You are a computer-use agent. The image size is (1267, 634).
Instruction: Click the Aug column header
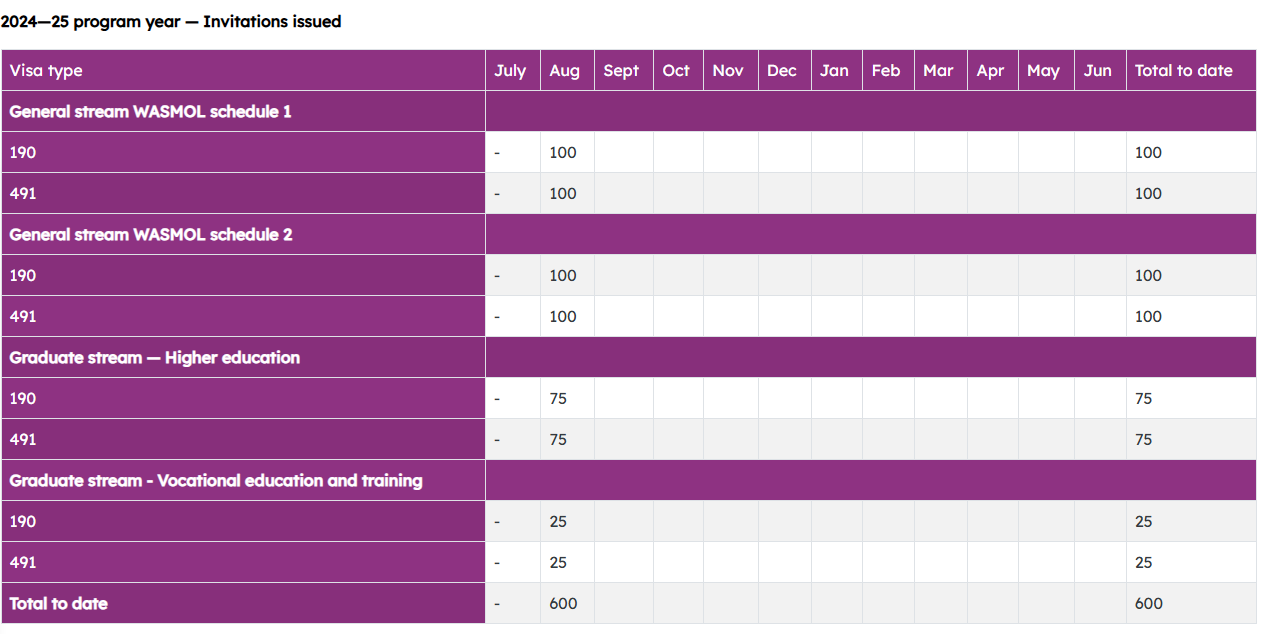564,71
